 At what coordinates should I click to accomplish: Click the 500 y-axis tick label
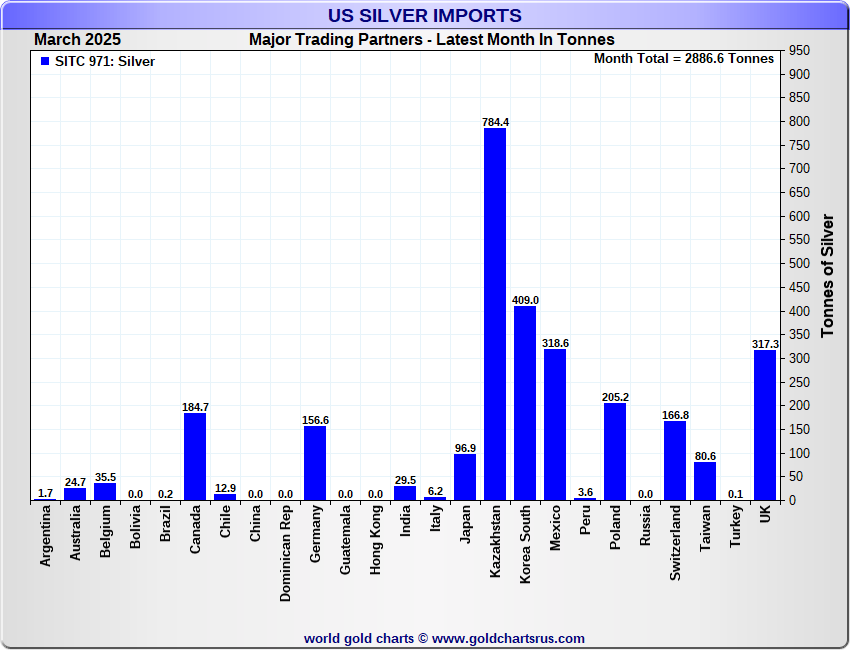tap(799, 263)
